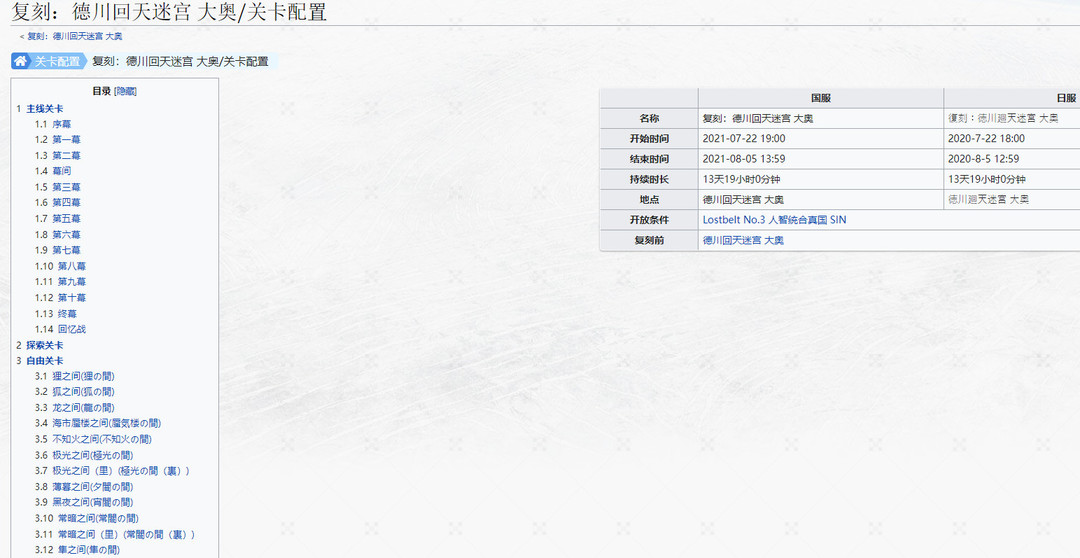Image resolution: width=1080 pixels, height=558 pixels.
Task: Select 幕间 contents entry
Action: 61,171
